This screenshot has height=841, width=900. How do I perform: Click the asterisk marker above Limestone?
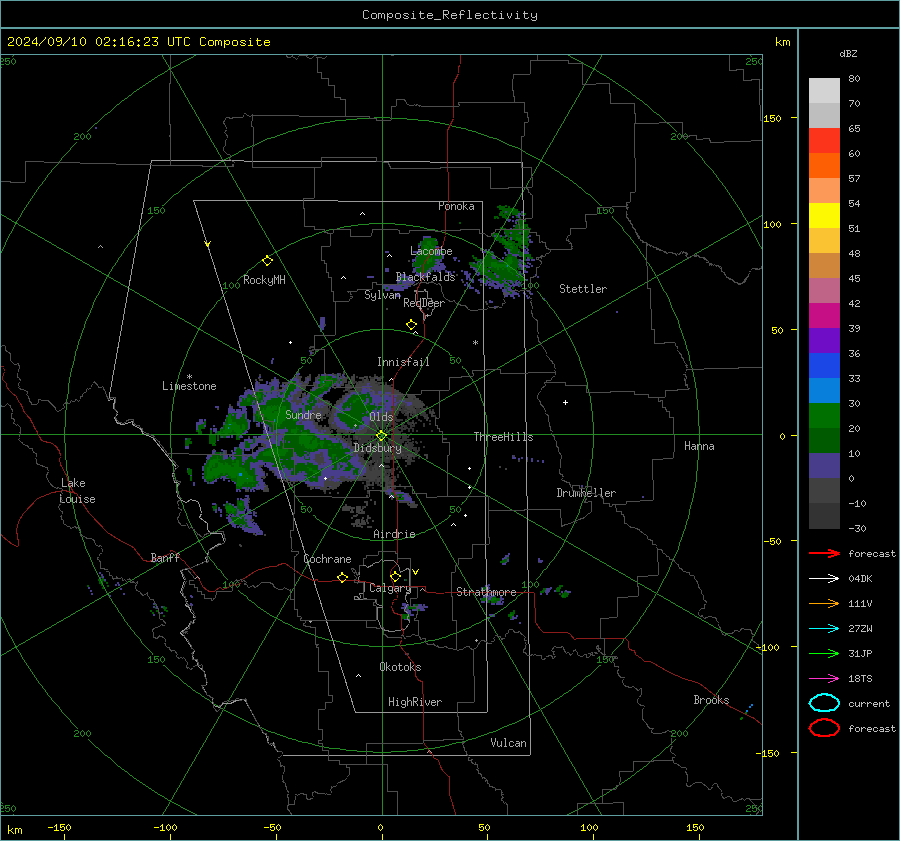point(189,377)
